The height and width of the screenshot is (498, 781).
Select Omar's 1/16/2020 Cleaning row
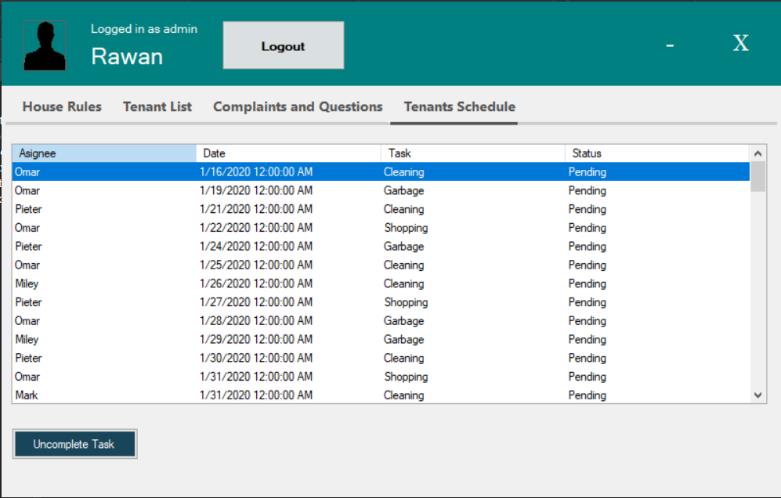381,172
